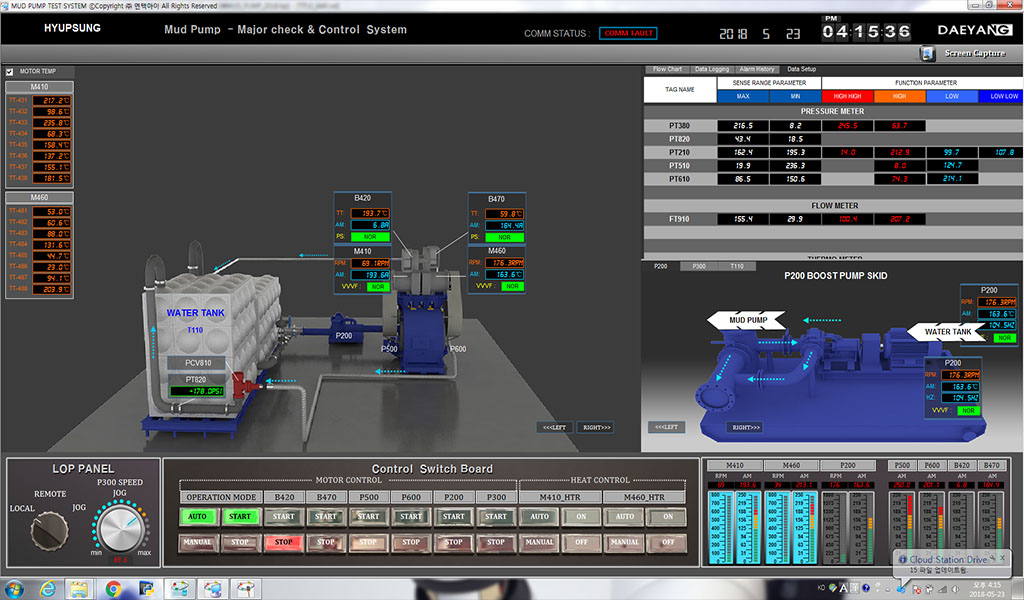The width and height of the screenshot is (1024, 600).
Task: Turn ON the M460_HTR heater
Action: click(x=667, y=517)
